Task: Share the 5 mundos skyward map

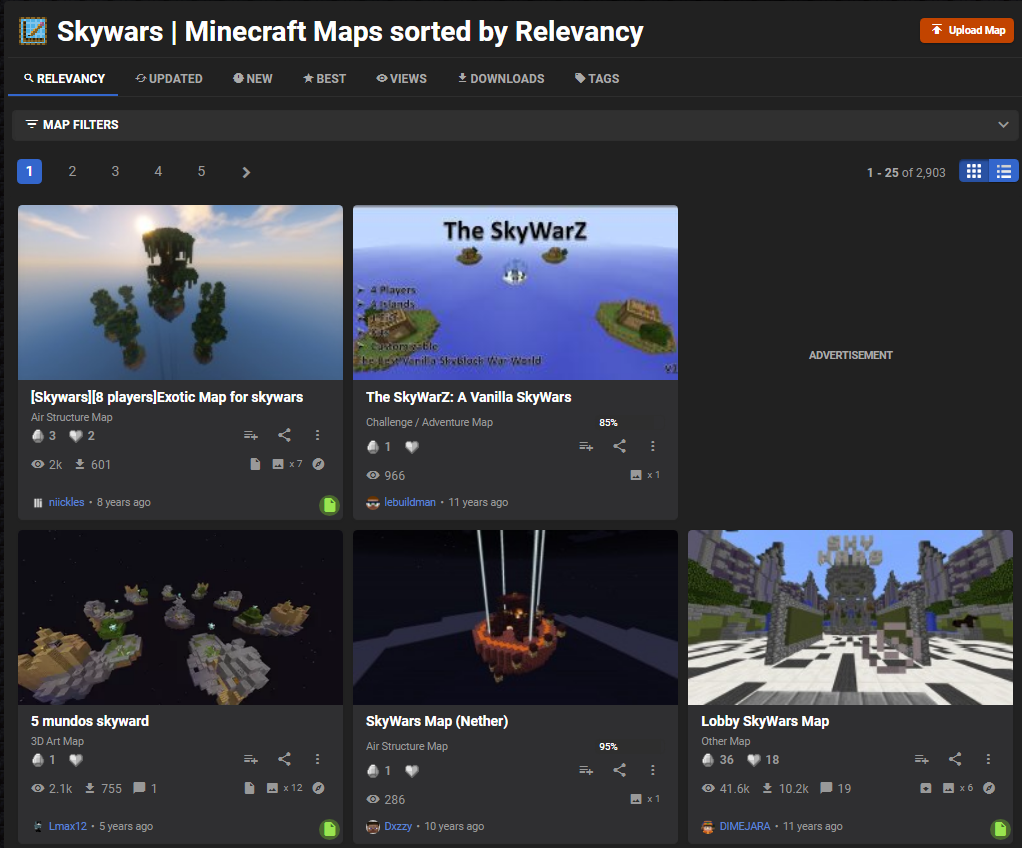Action: point(284,759)
